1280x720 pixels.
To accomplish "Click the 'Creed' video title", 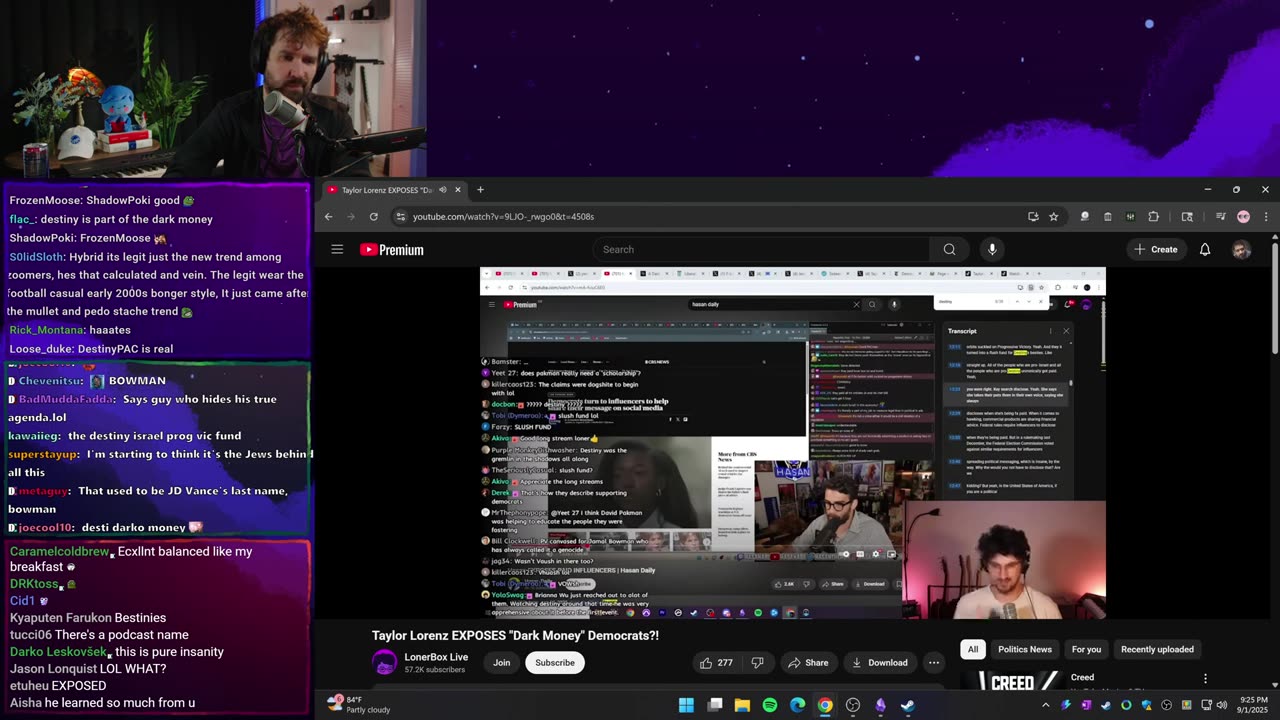I will pyautogui.click(x=1083, y=677).
